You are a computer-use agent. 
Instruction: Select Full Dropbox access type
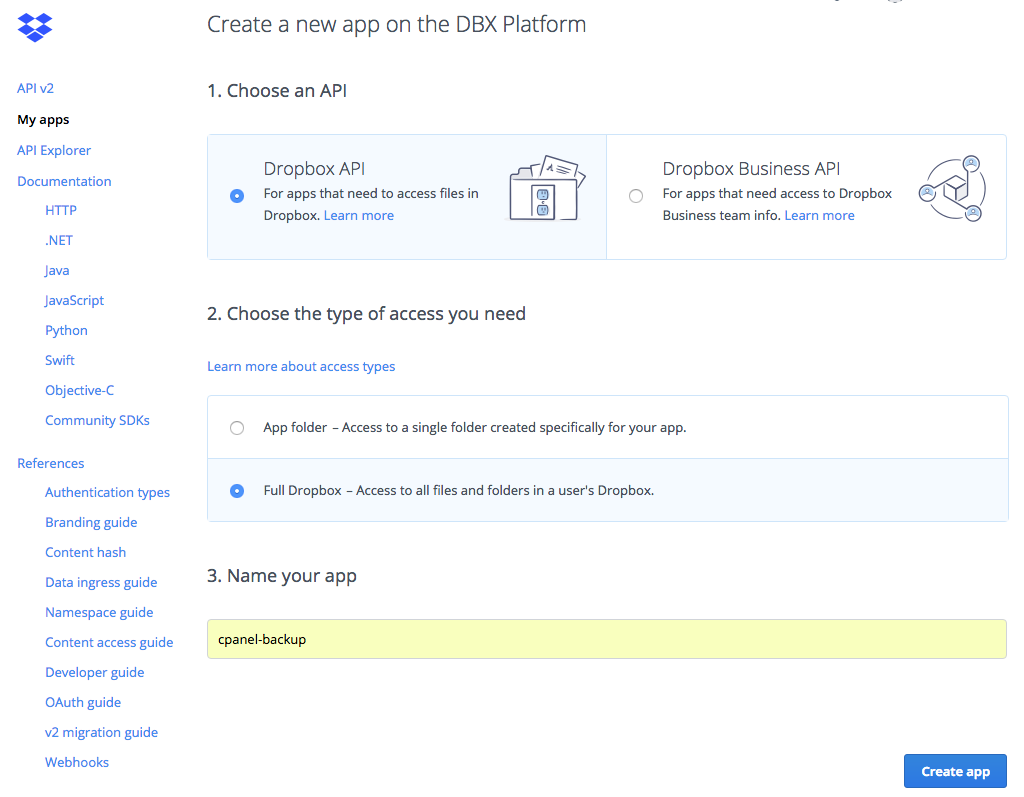(x=237, y=490)
